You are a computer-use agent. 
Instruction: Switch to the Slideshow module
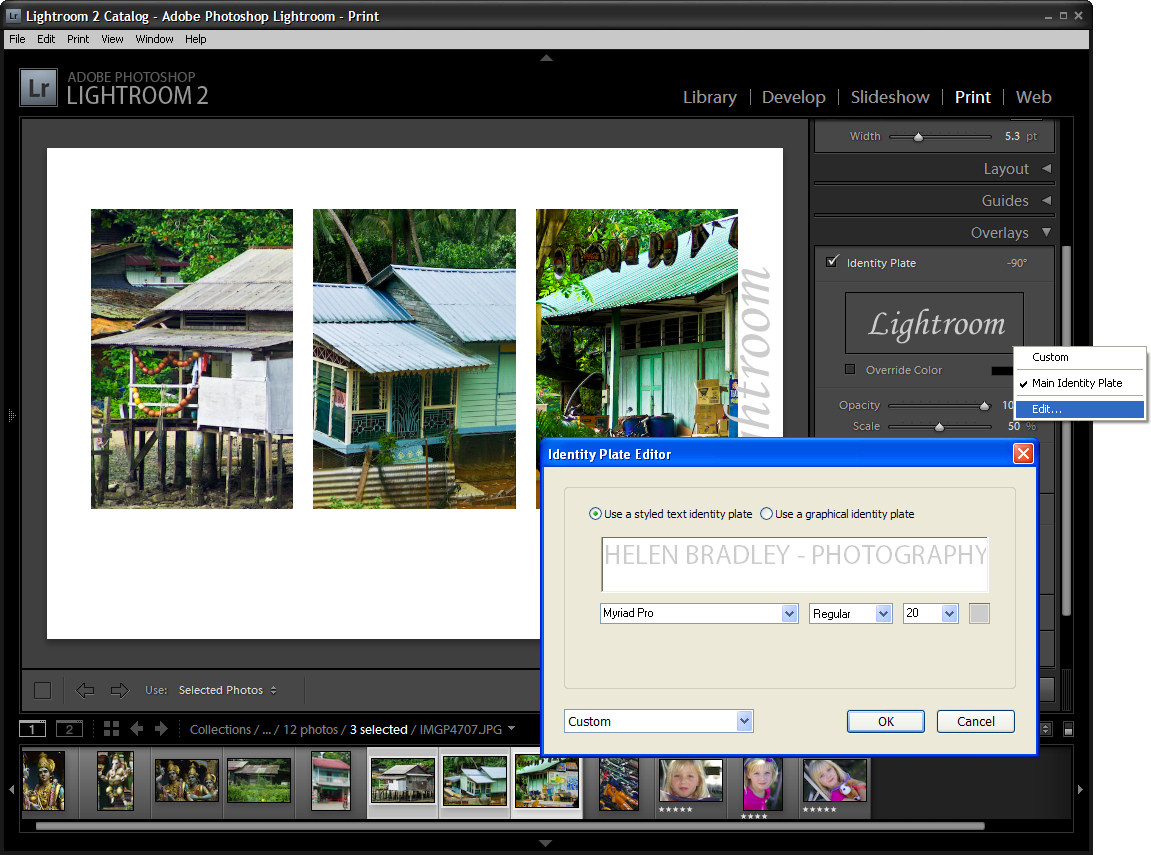pos(890,97)
